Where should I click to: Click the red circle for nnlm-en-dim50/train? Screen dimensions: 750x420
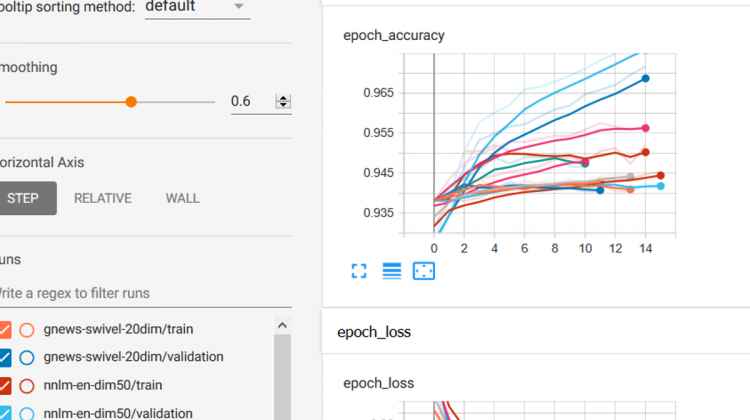[x=27, y=385]
